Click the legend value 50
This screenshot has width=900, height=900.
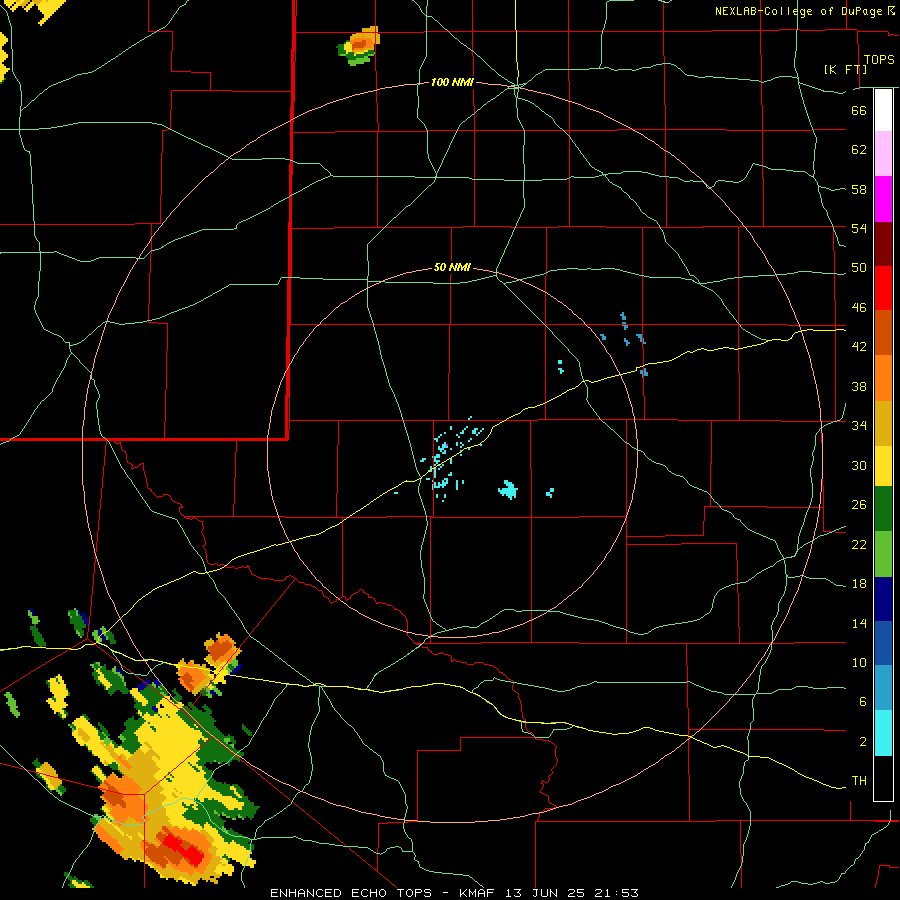(x=859, y=268)
